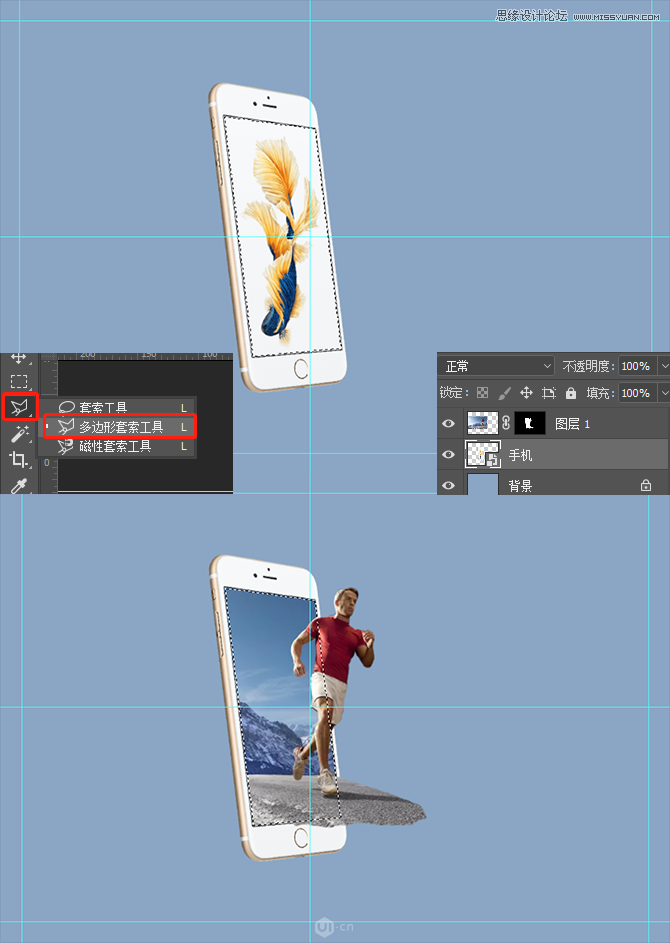Select layer named 背景
670x943 pixels.
point(521,486)
